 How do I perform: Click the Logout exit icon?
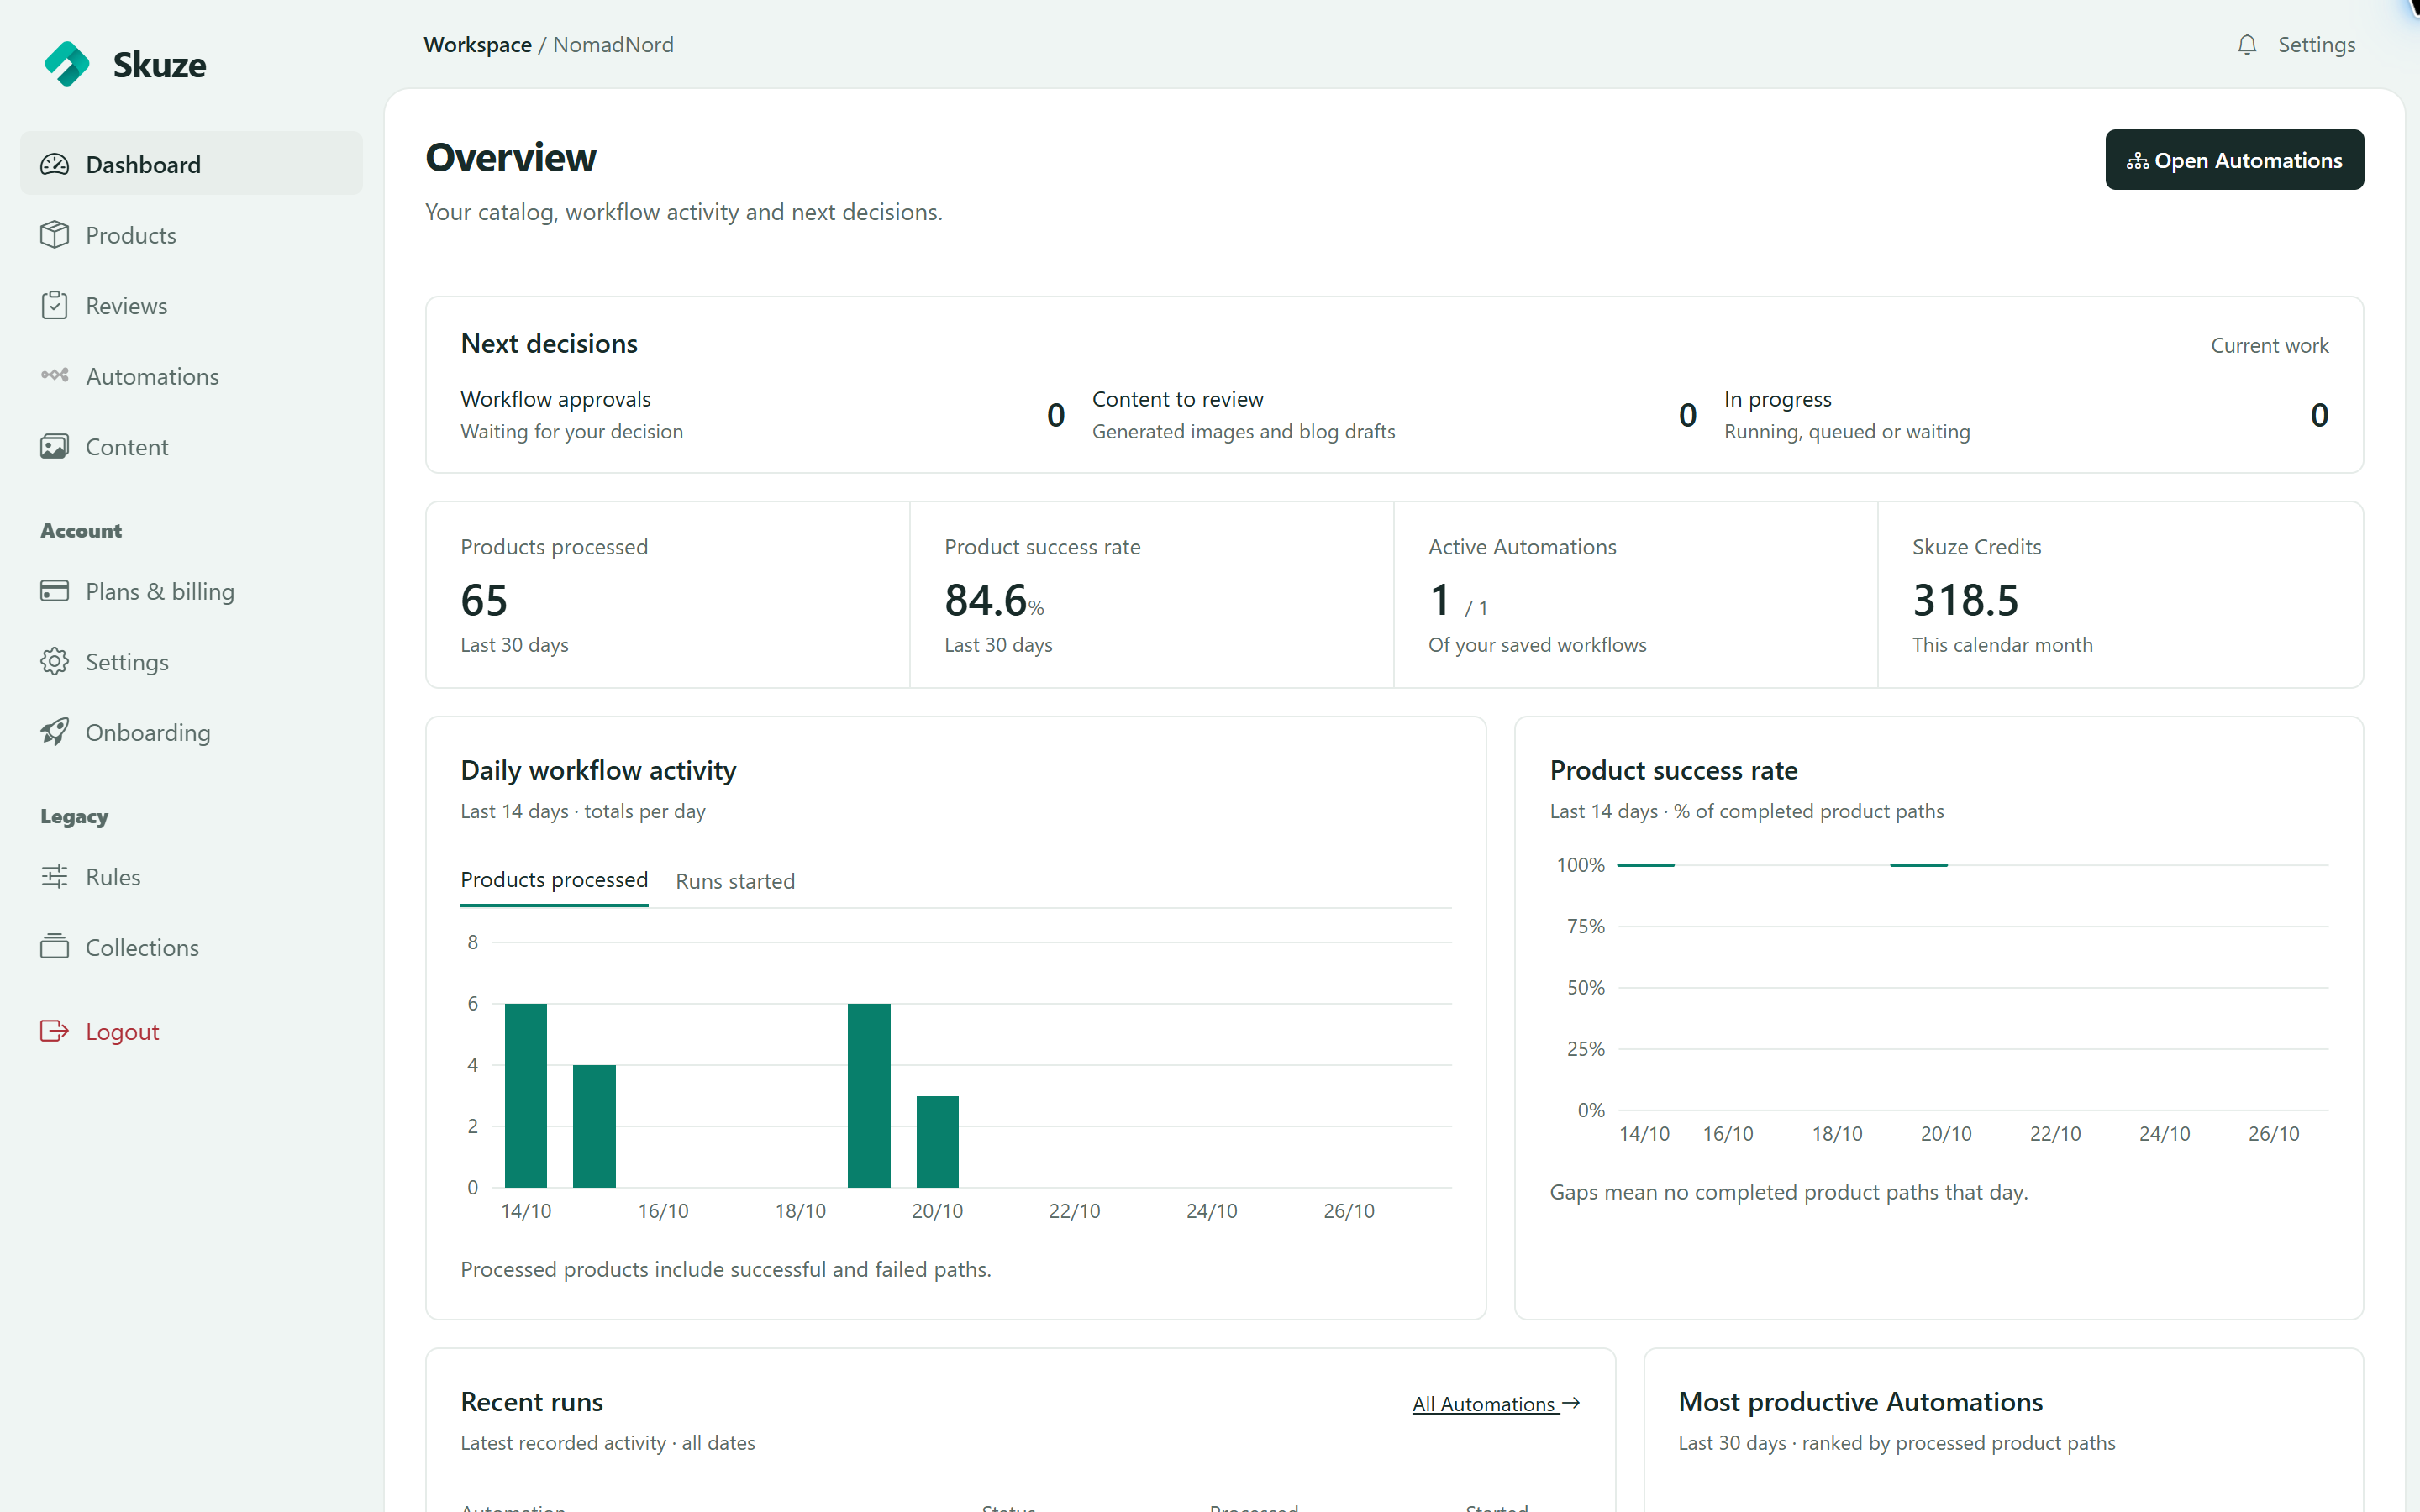click(x=55, y=1030)
